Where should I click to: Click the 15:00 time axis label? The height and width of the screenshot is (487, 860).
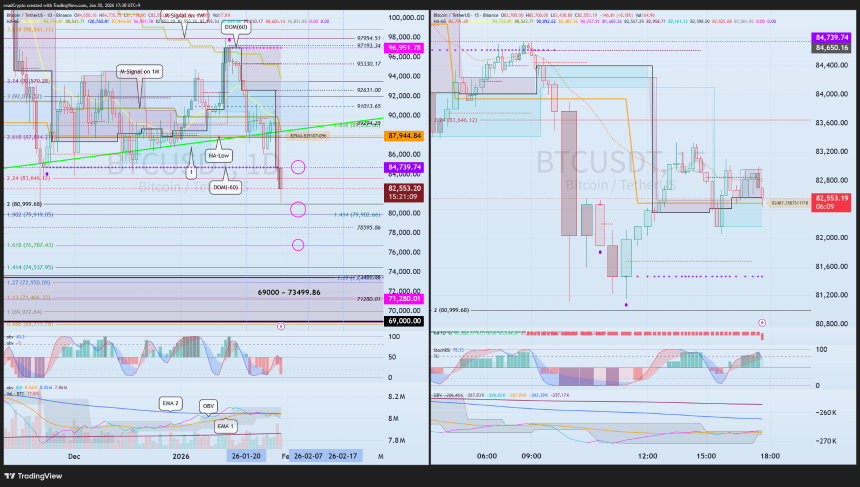[706, 456]
